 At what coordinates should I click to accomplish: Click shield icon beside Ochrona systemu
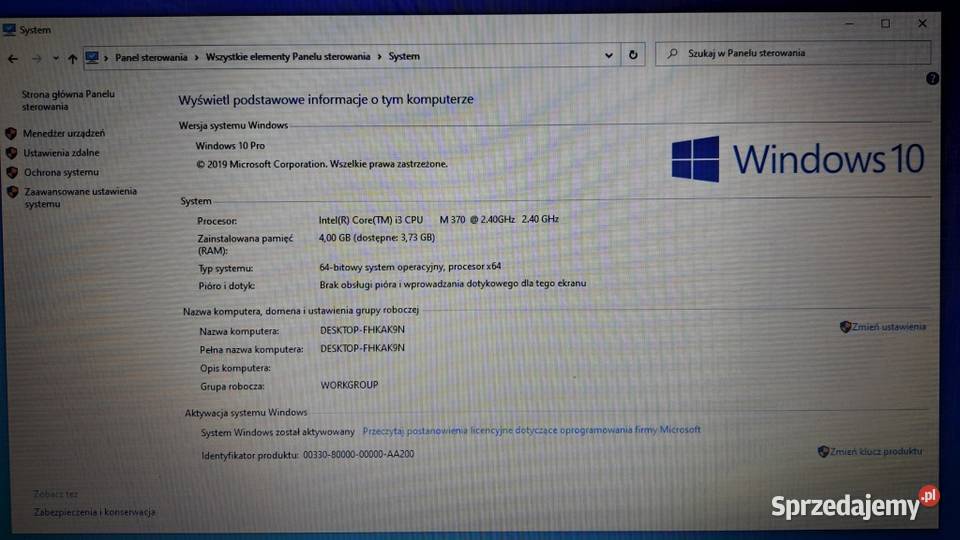[x=12, y=173]
